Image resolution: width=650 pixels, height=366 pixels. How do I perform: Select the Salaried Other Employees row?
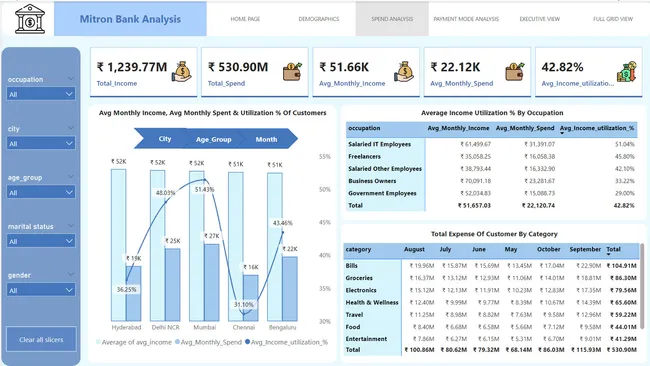491,169
